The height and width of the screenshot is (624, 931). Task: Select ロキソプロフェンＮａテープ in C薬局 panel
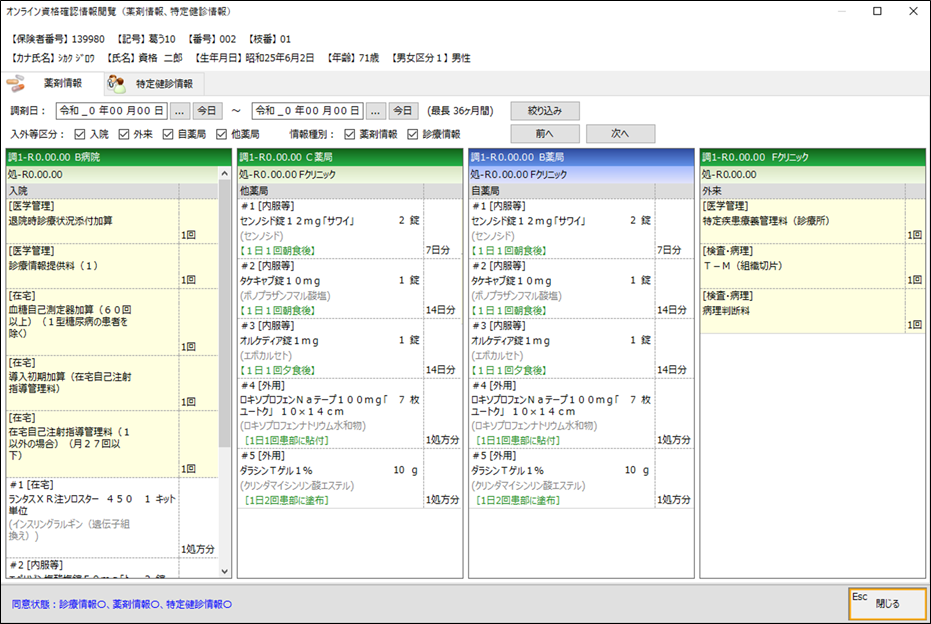click(x=350, y=413)
